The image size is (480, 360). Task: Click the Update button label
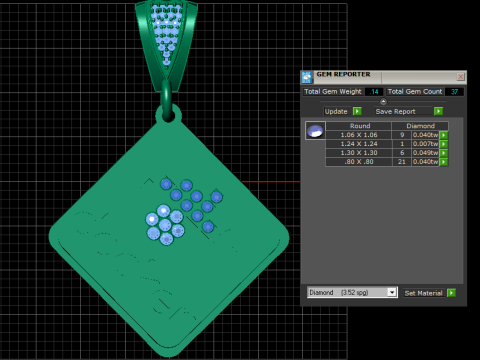click(336, 111)
